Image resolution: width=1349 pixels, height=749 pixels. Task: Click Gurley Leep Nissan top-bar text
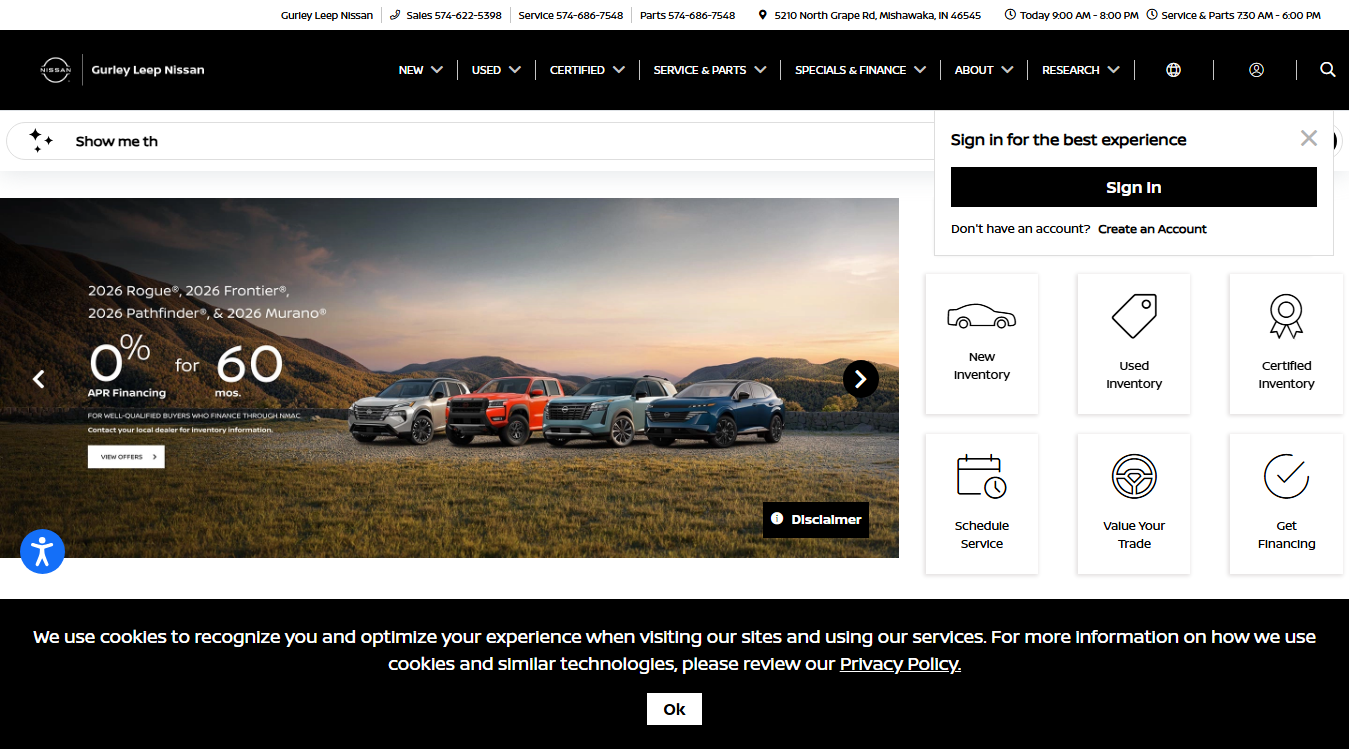click(327, 15)
